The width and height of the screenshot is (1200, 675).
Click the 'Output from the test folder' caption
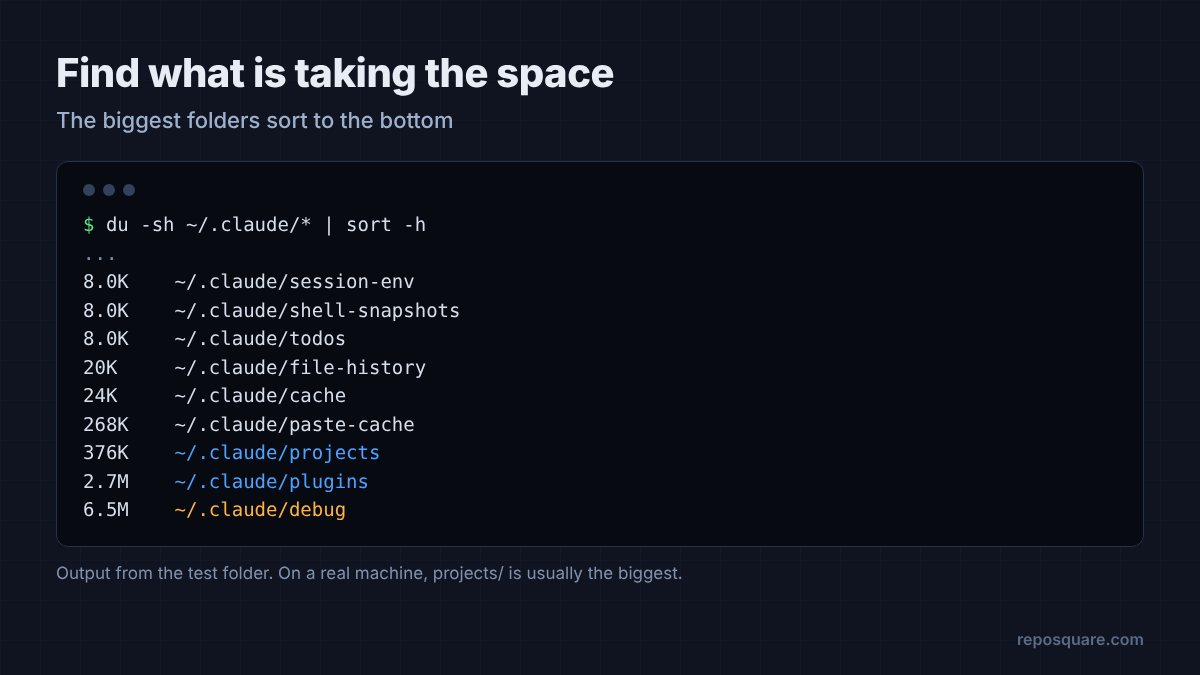369,575
